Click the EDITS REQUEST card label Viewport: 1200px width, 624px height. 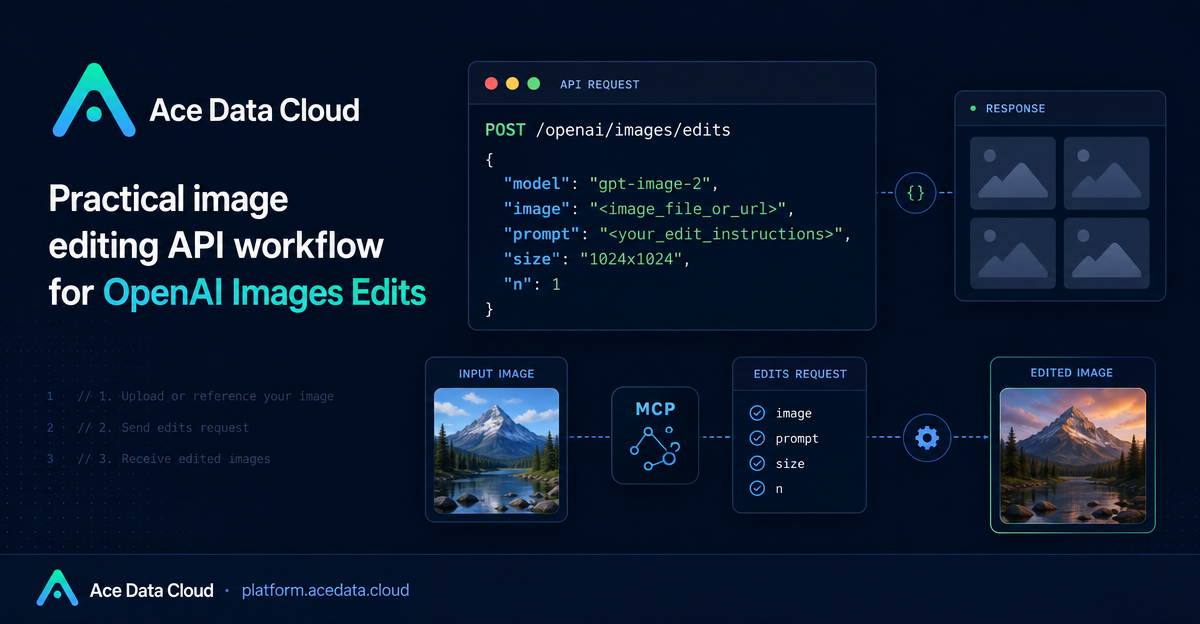click(x=799, y=374)
